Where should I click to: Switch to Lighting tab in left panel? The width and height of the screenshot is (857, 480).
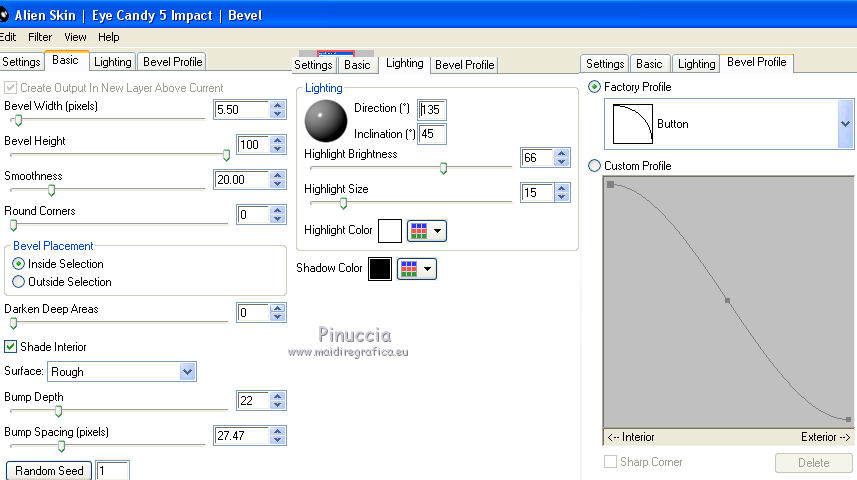point(113,62)
